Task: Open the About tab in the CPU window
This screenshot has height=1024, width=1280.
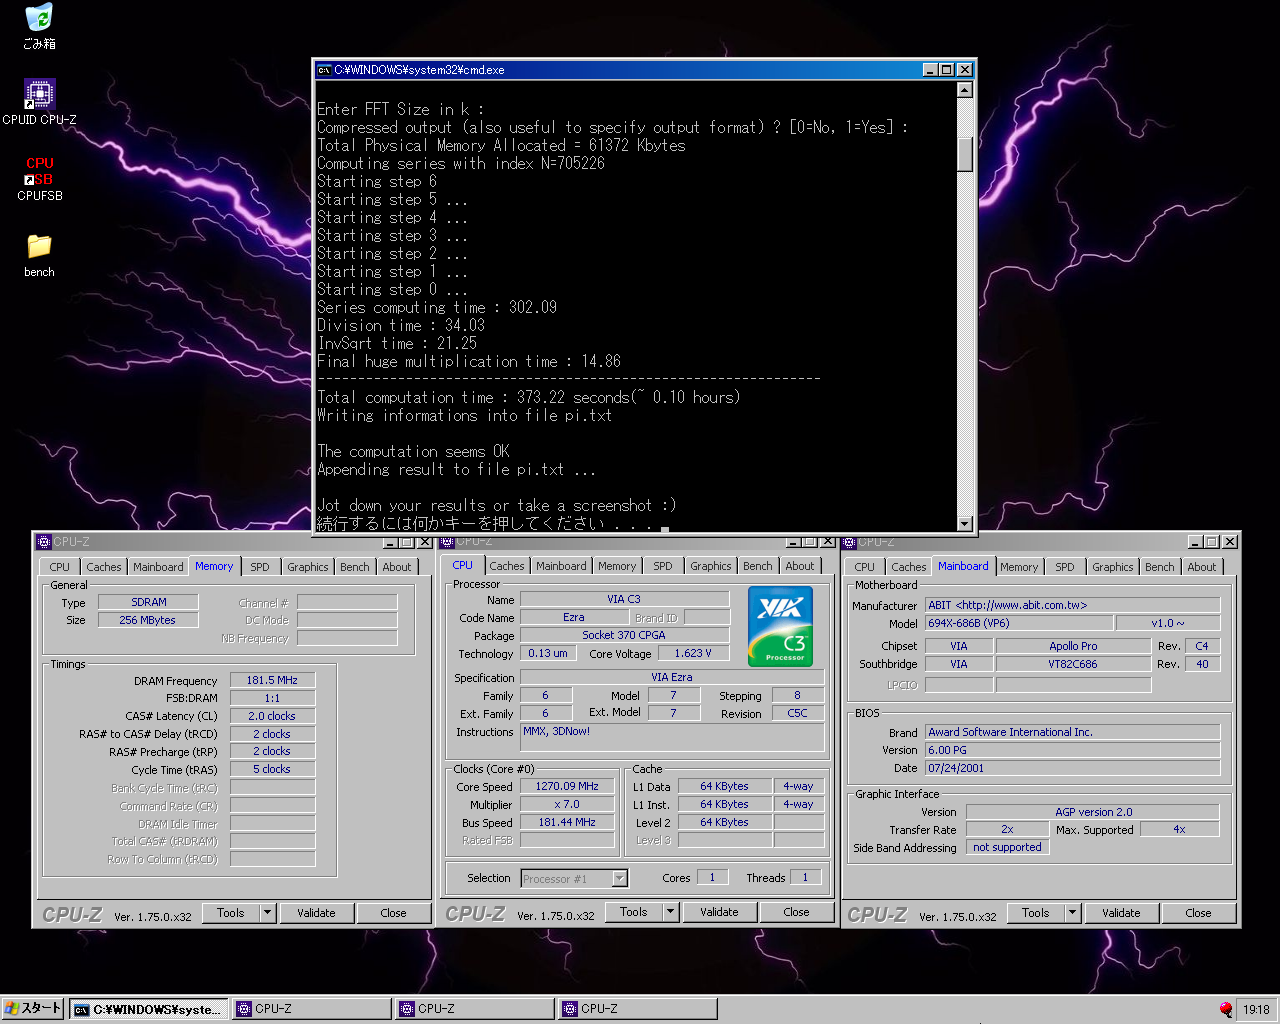Action: pos(800,566)
